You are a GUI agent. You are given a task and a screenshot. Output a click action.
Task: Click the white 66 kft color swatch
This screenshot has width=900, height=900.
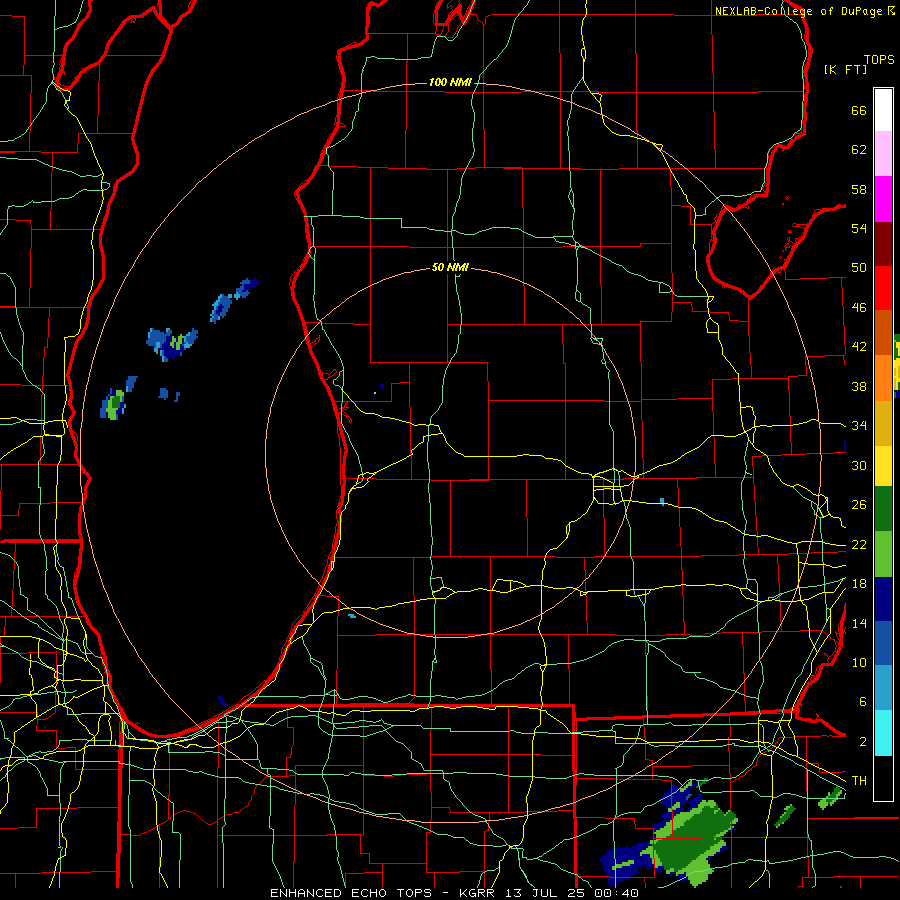(x=883, y=110)
